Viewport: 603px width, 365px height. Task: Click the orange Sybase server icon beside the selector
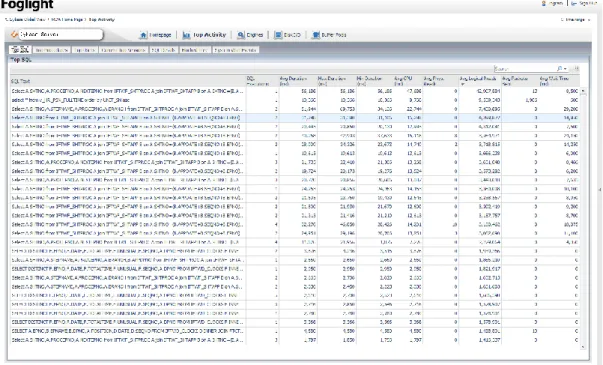(x=14, y=35)
